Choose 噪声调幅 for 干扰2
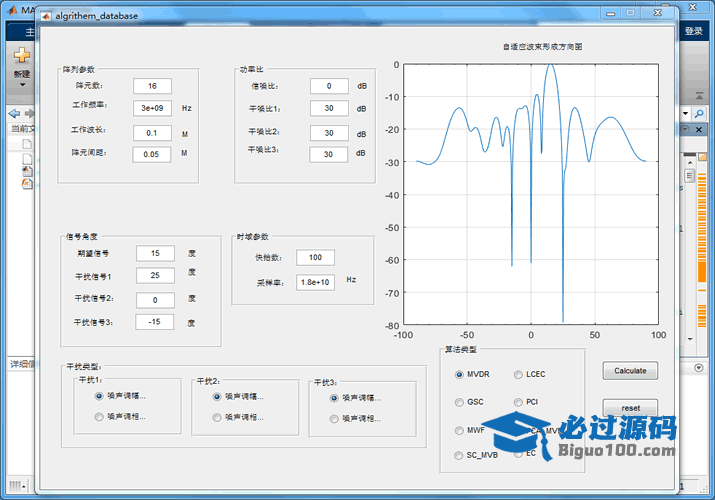Viewport: 715px width, 500px height. click(217, 397)
